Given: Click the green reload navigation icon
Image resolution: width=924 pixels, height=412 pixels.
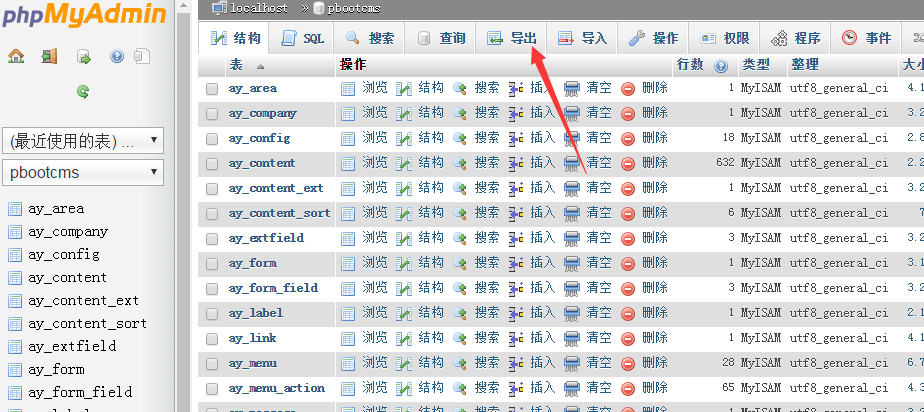Looking at the screenshot, I should (83, 91).
